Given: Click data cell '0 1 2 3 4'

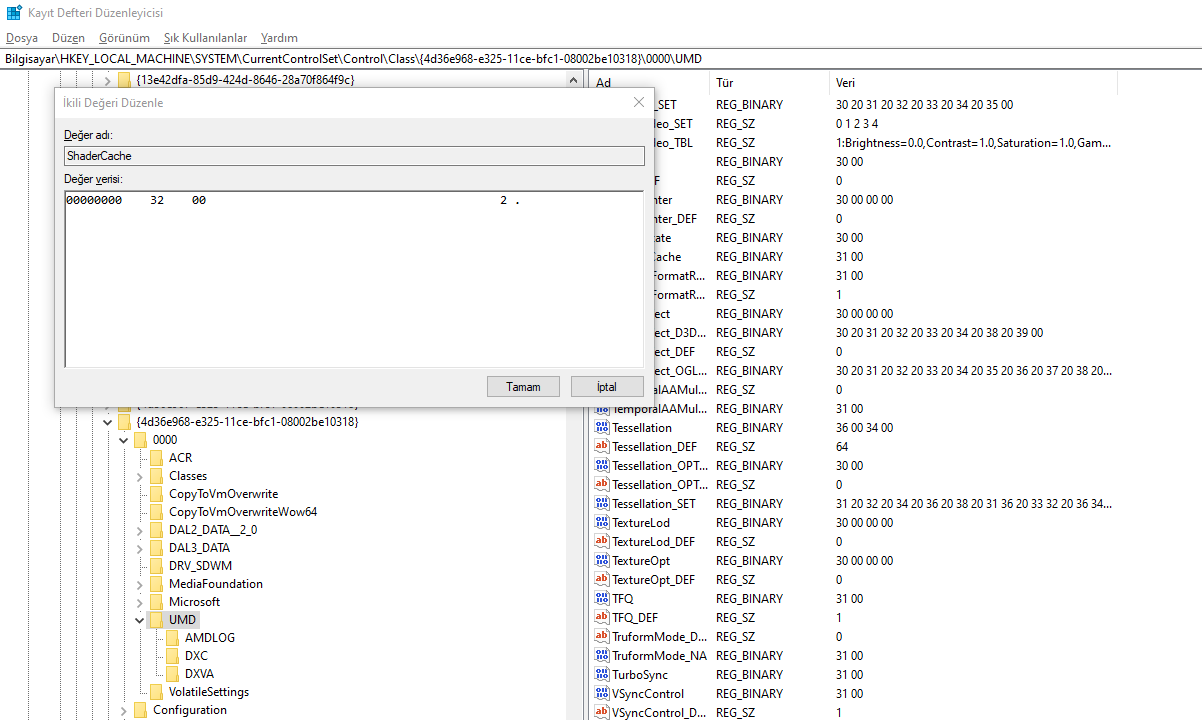Looking at the screenshot, I should [x=857, y=123].
